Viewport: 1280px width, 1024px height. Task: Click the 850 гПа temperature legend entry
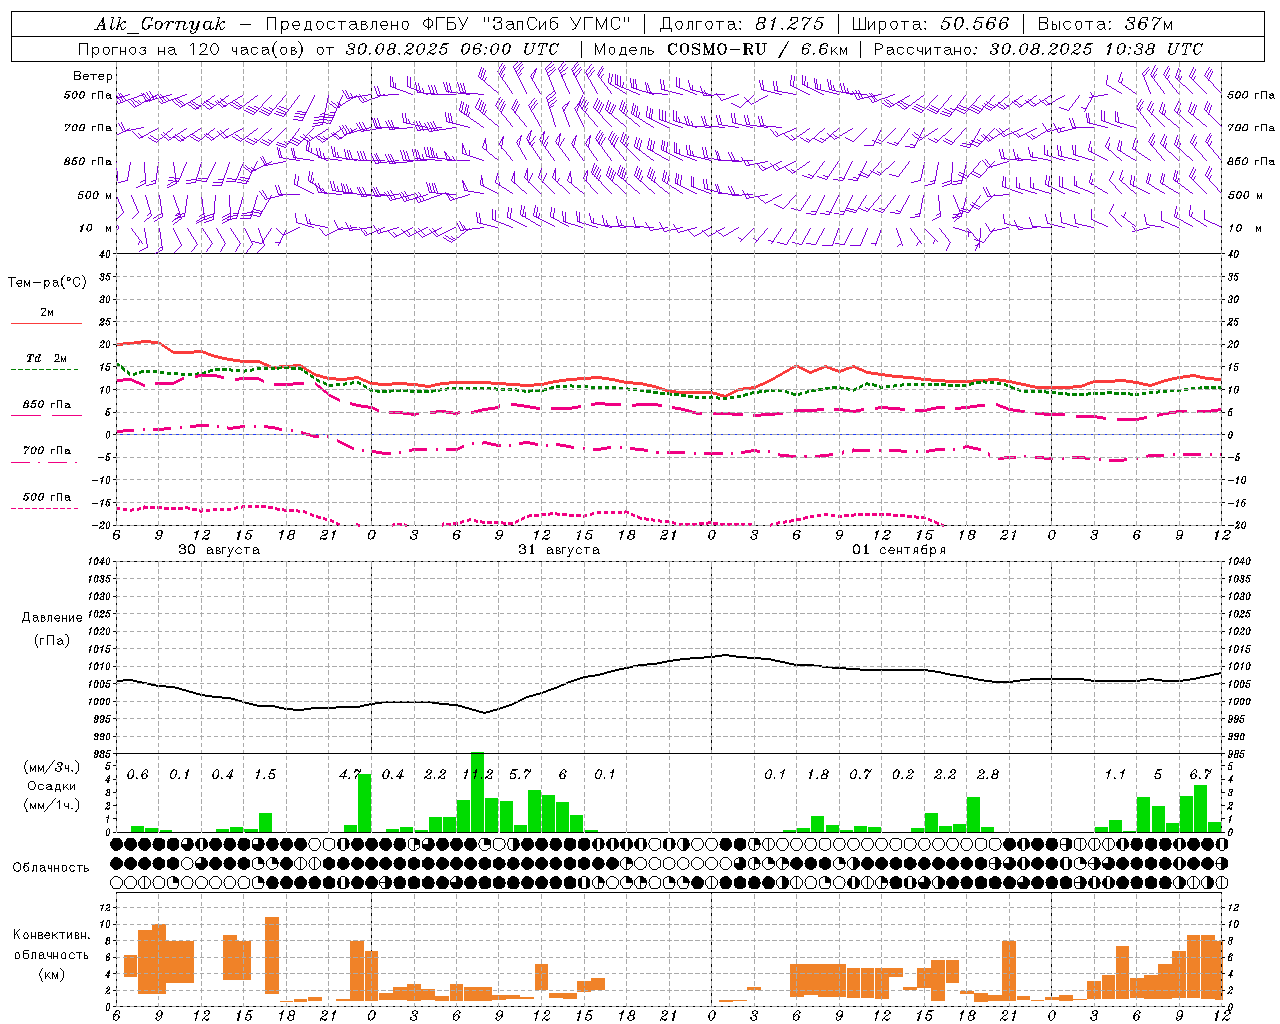coord(46,405)
